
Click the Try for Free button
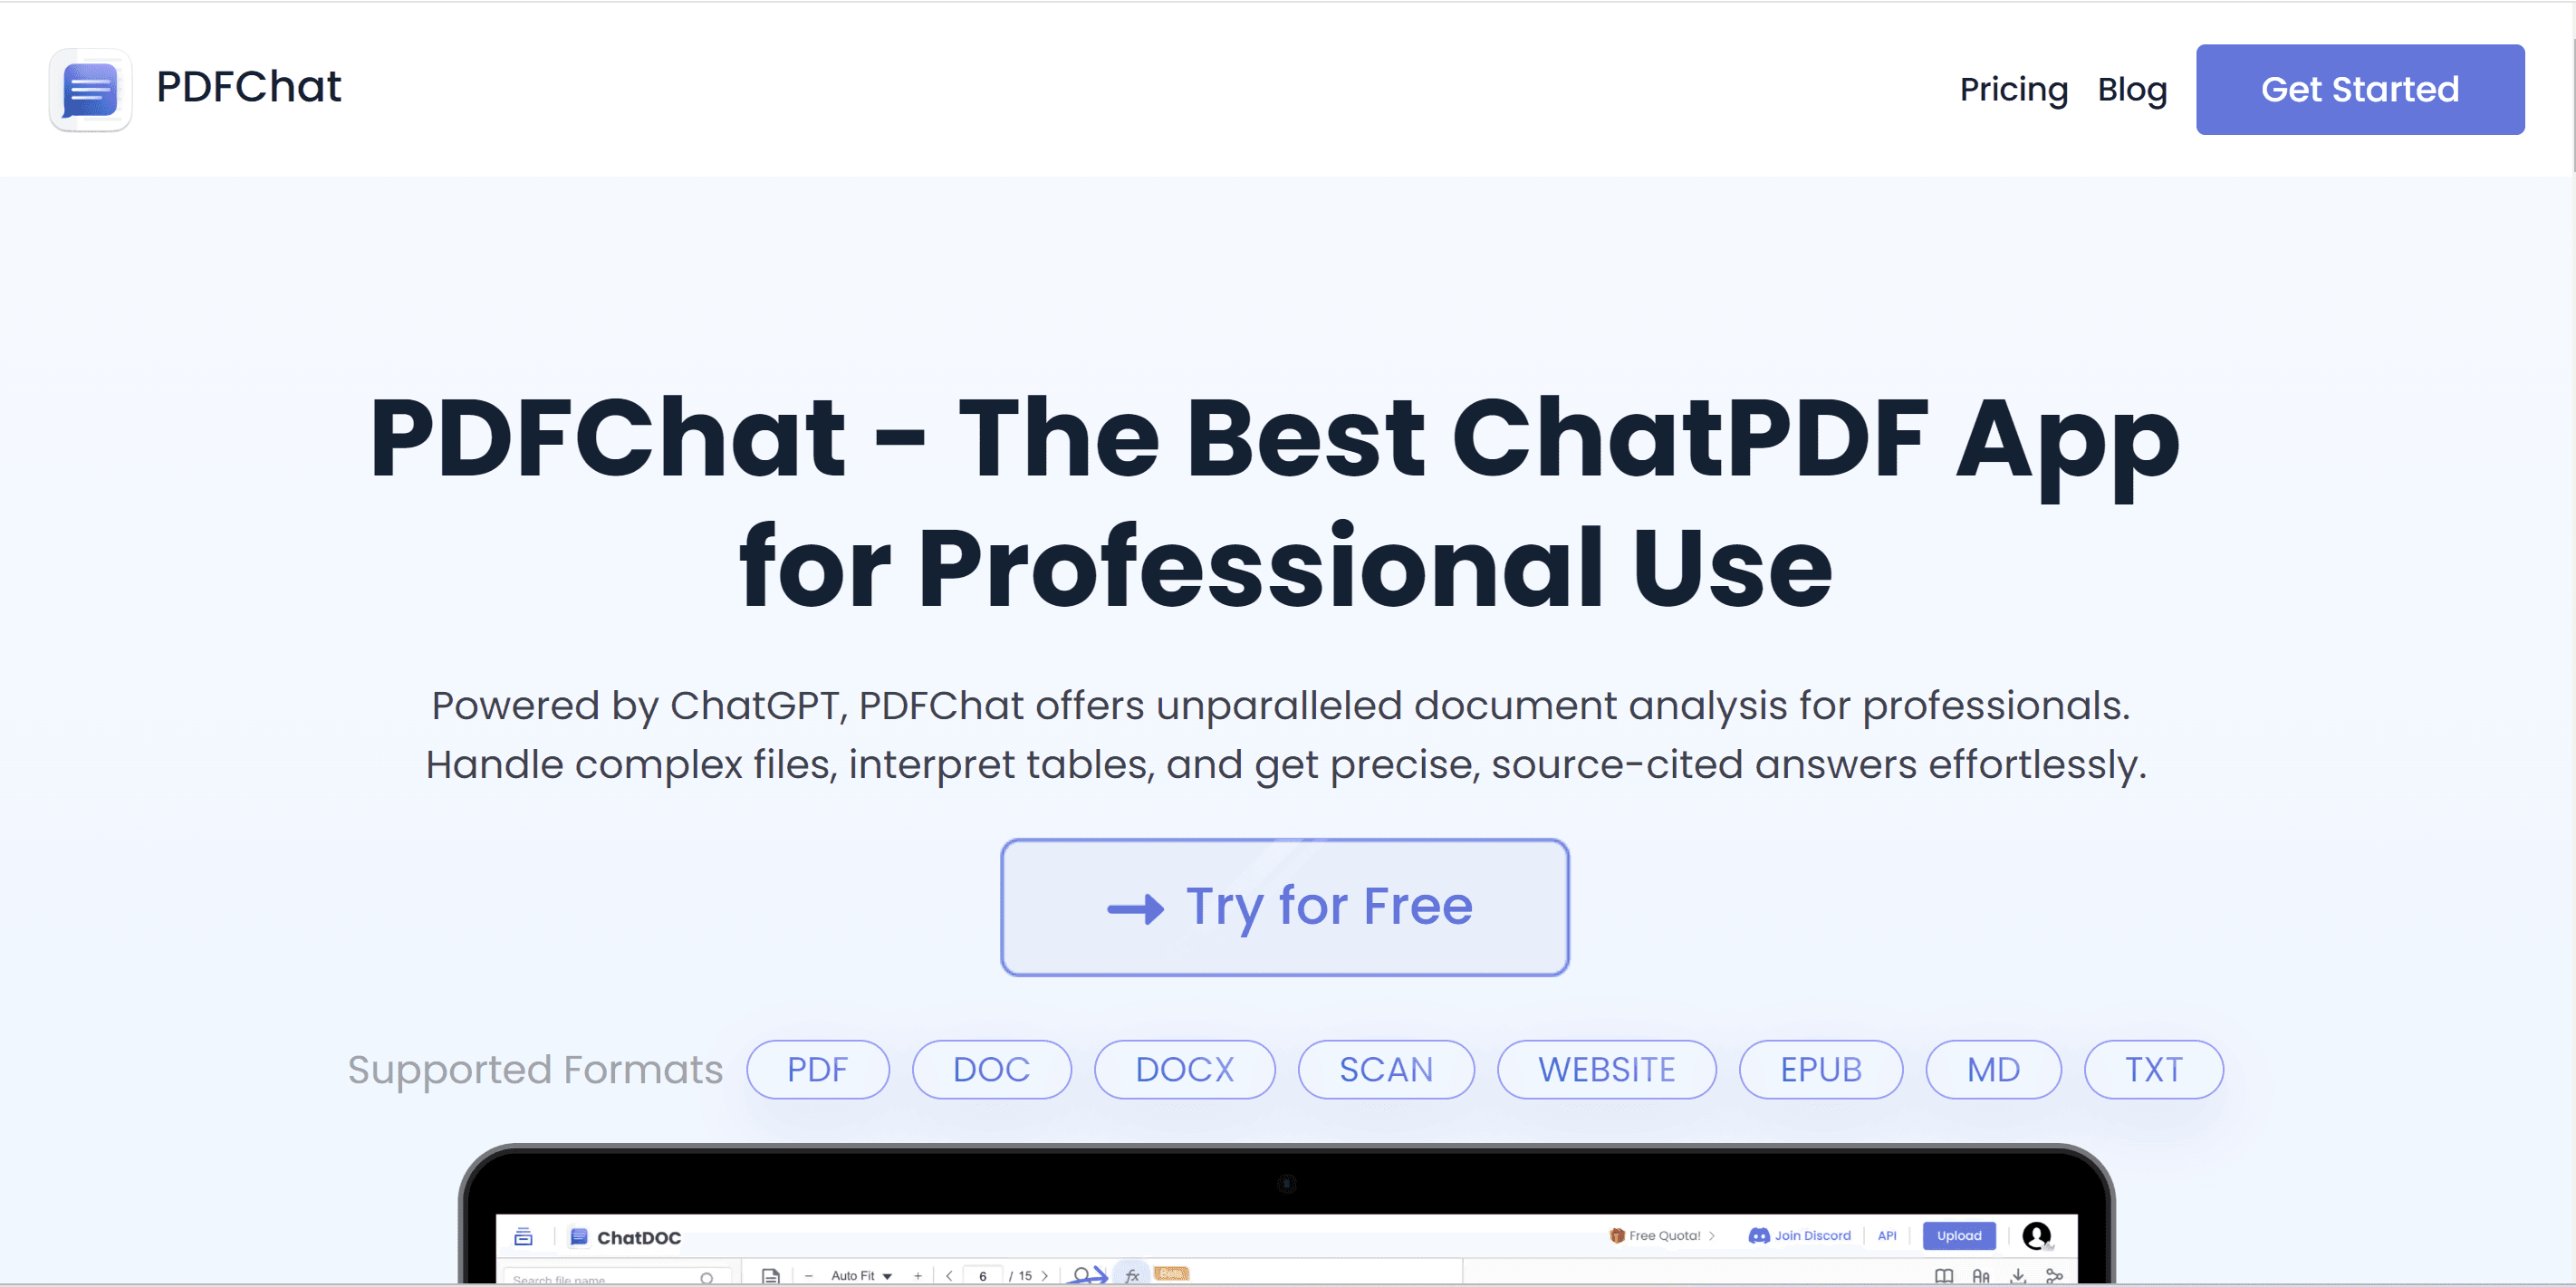tap(1285, 907)
